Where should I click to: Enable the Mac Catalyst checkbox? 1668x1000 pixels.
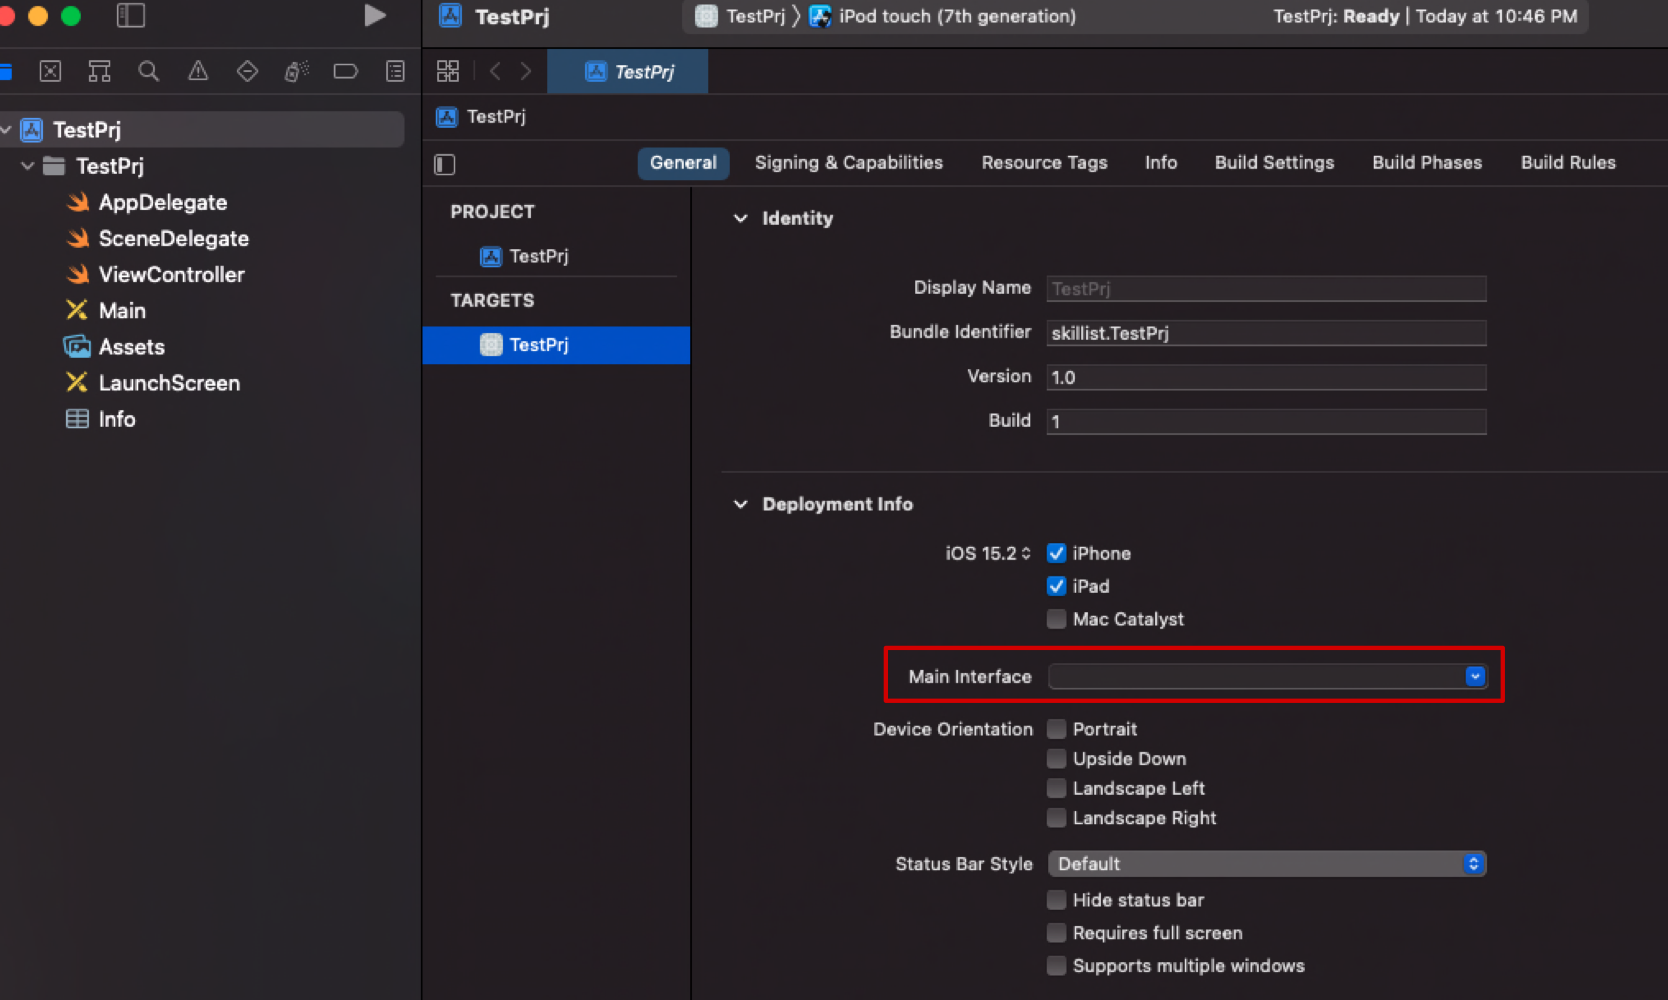point(1056,619)
